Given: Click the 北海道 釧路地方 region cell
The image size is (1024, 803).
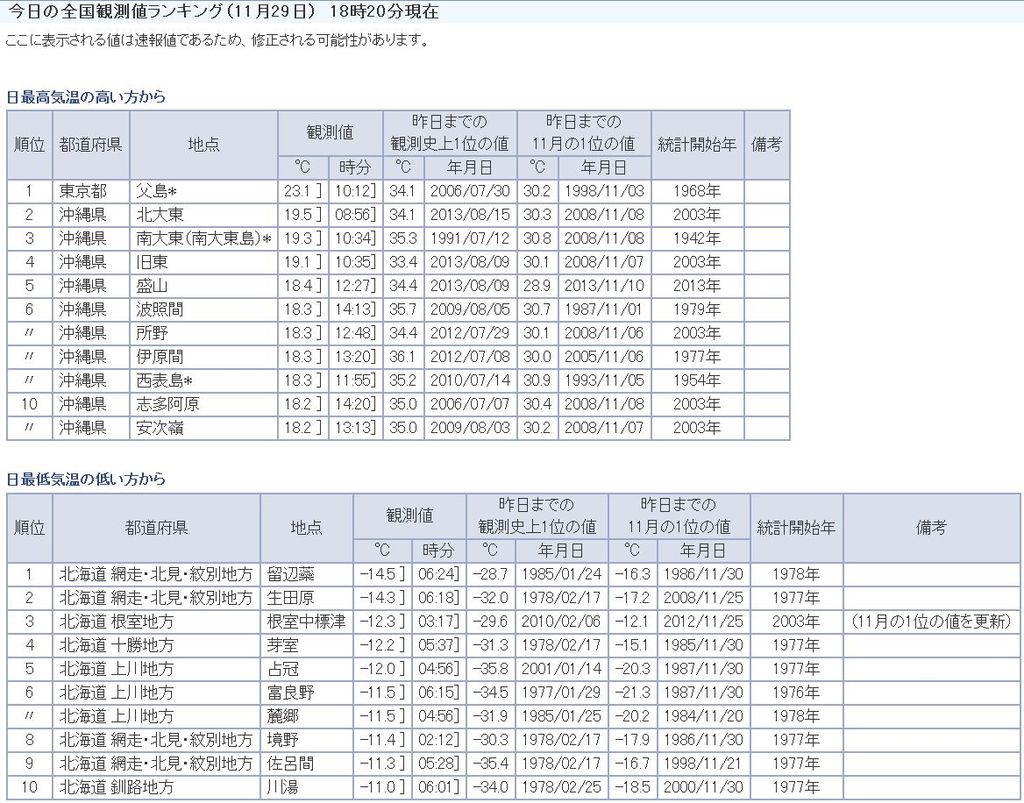Looking at the screenshot, I should click(116, 788).
